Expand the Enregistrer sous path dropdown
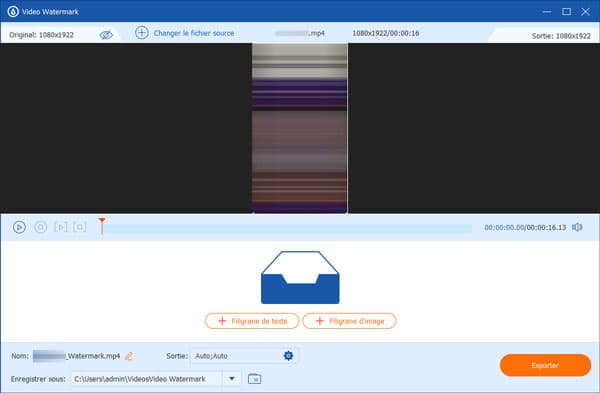 [232, 379]
